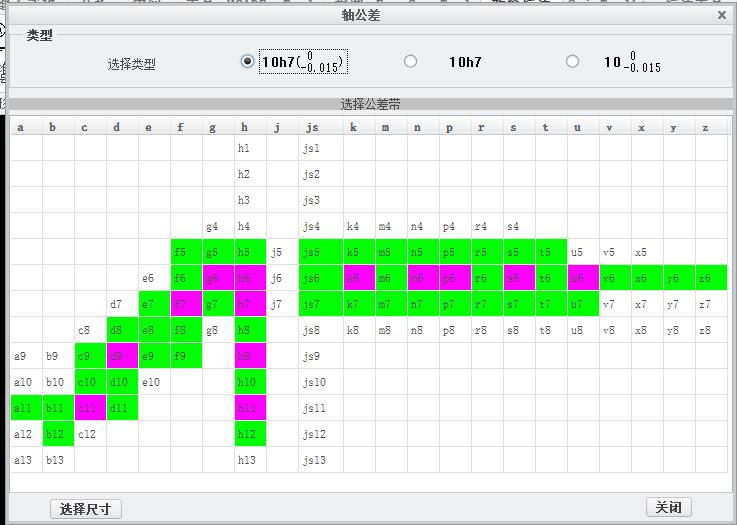The width and height of the screenshot is (737, 525).
Task: Select the f9 cell
Action: click(x=186, y=356)
